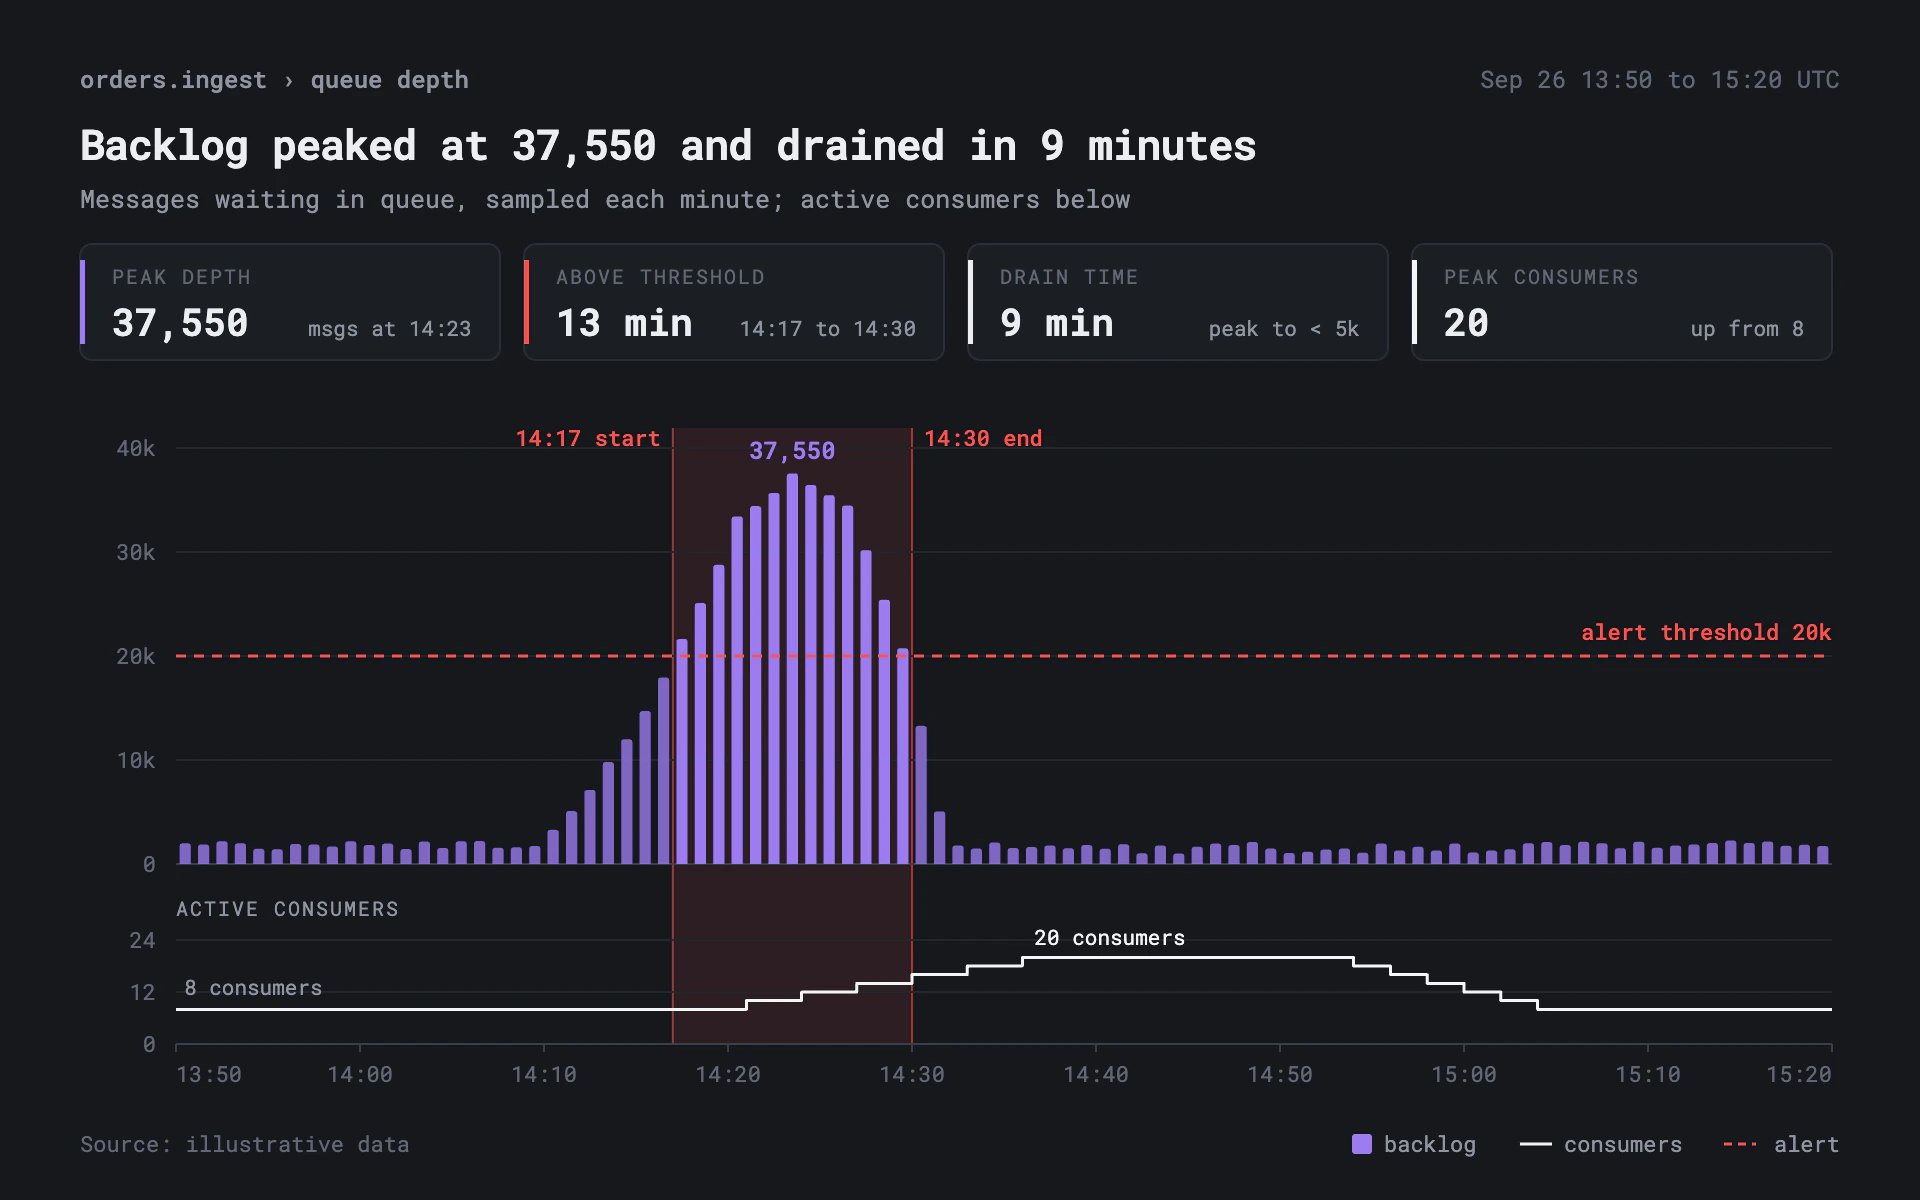Click the 24 consumers axis label

click(x=142, y=940)
